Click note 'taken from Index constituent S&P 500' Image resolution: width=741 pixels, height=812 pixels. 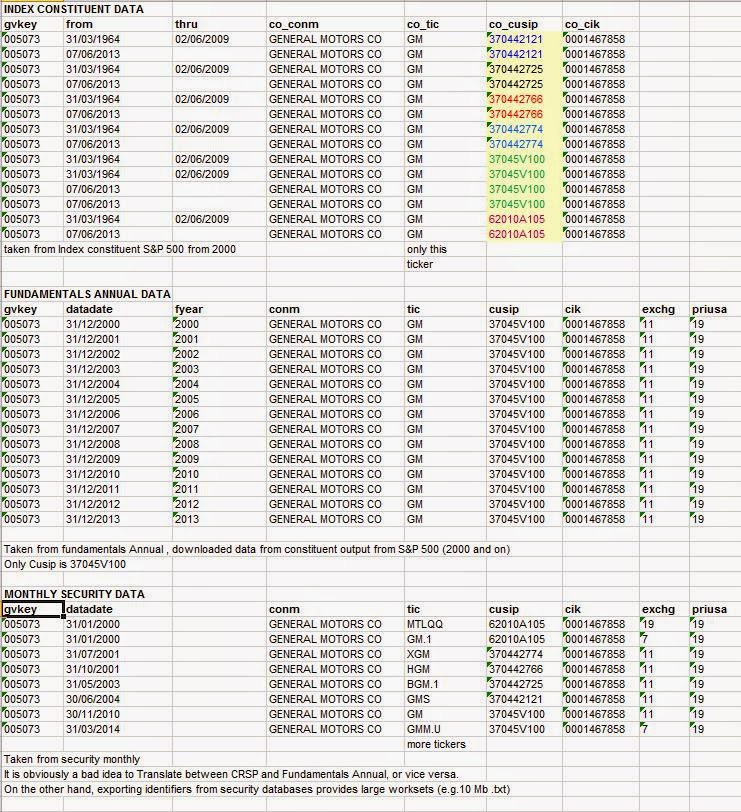(x=120, y=249)
